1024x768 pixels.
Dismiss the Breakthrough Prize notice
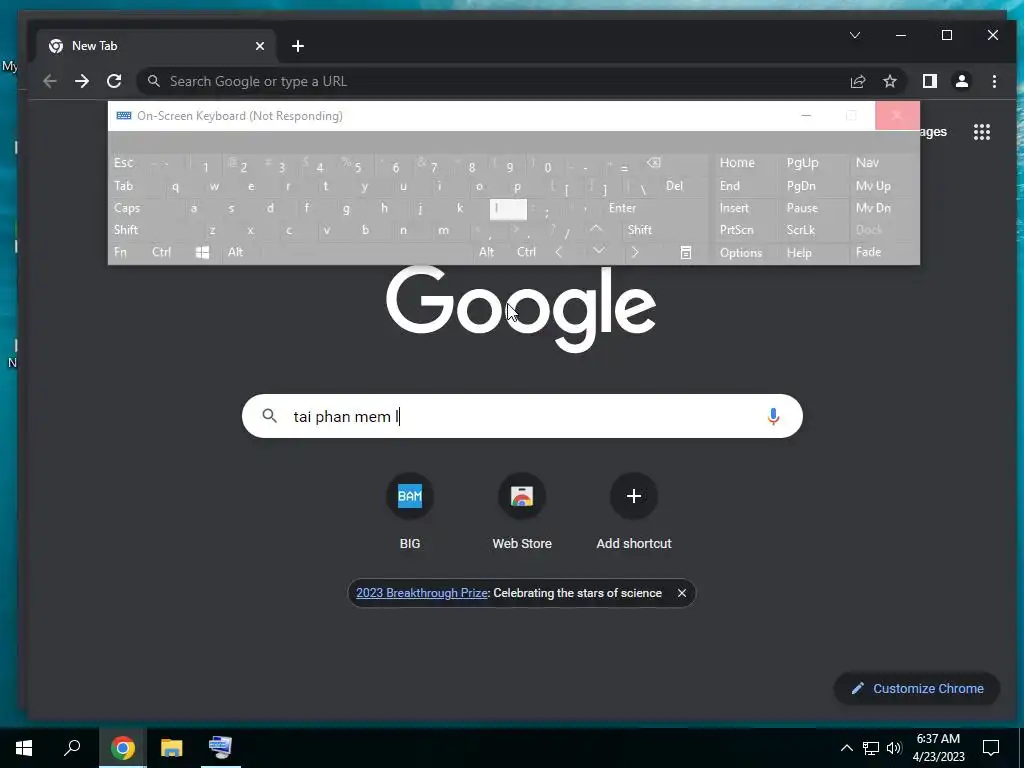pyautogui.click(x=682, y=593)
